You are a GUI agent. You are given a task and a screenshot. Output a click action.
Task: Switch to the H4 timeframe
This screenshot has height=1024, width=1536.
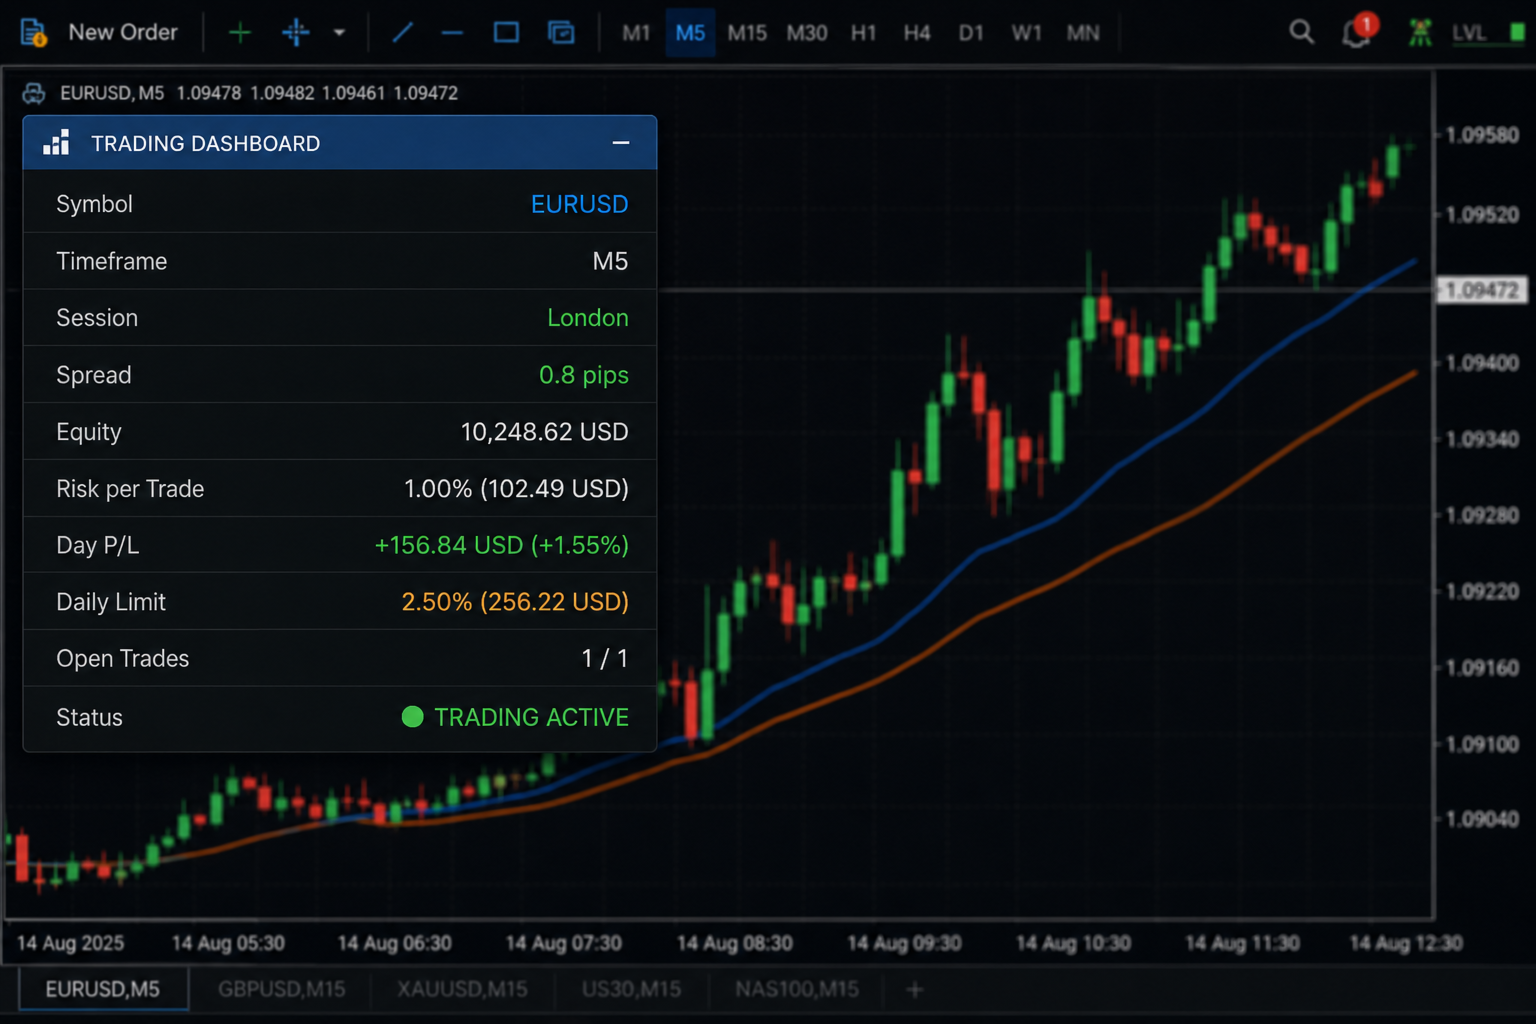click(917, 33)
